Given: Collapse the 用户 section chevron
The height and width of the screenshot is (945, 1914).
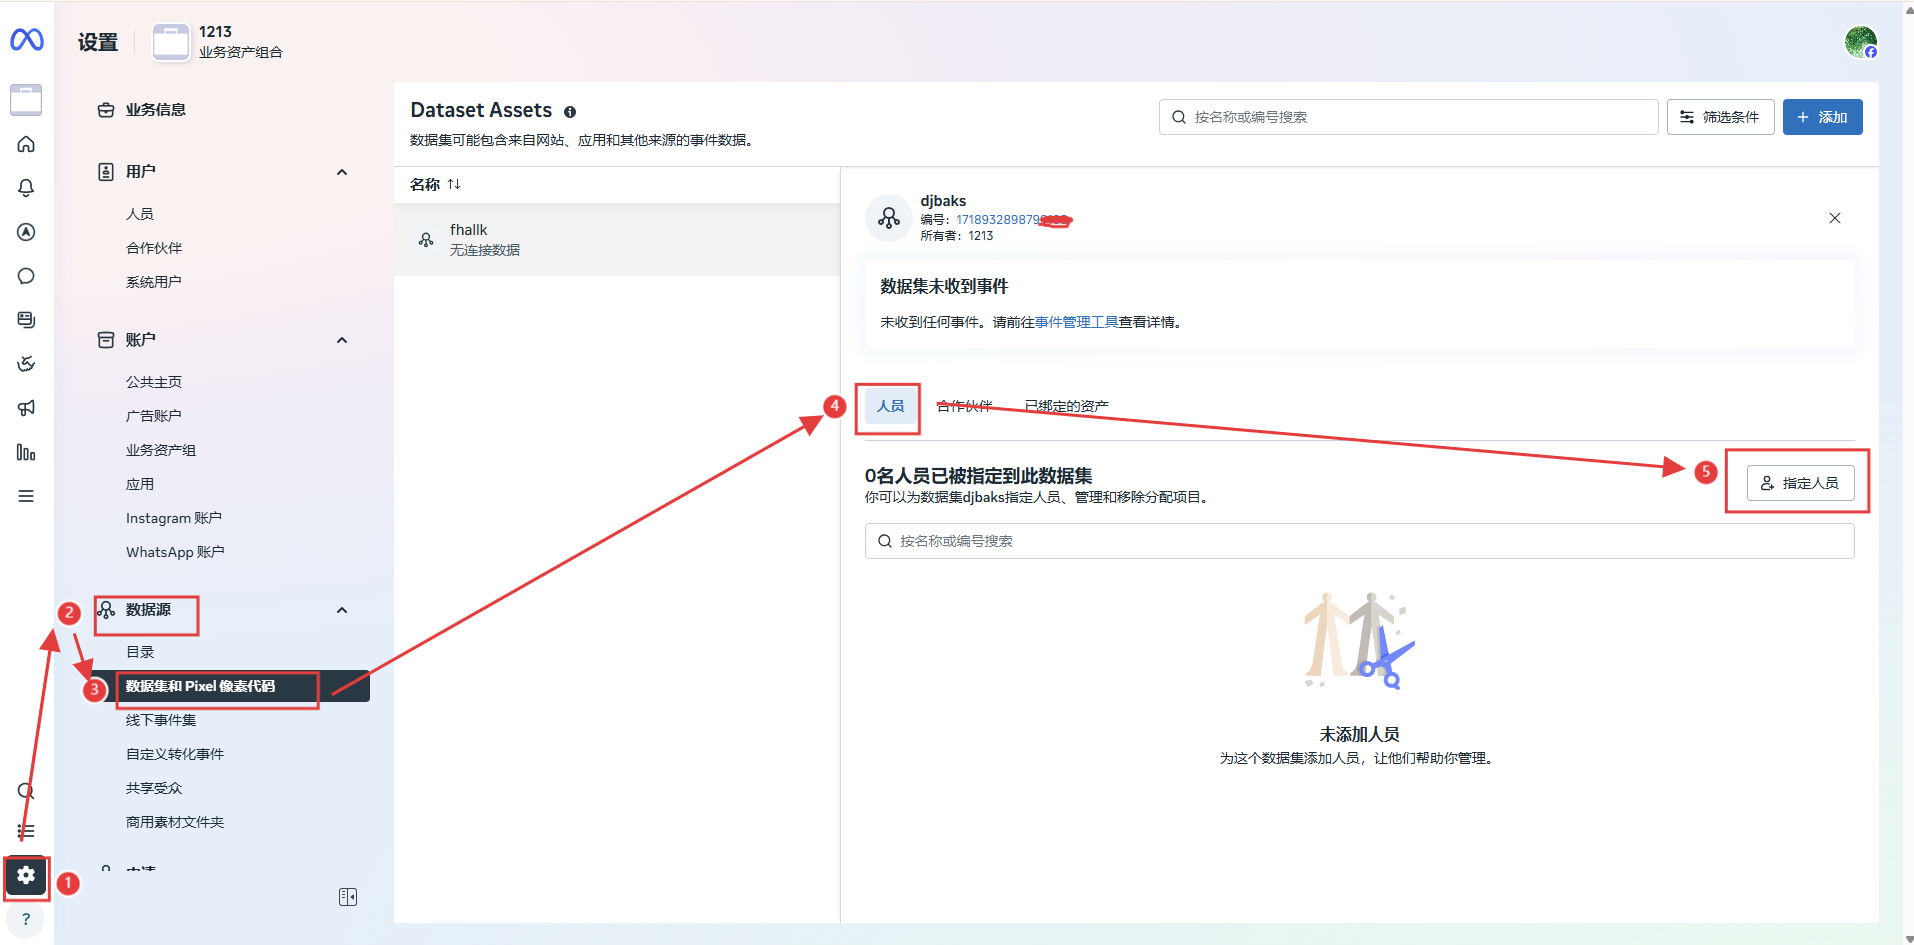Looking at the screenshot, I should pyautogui.click(x=342, y=172).
